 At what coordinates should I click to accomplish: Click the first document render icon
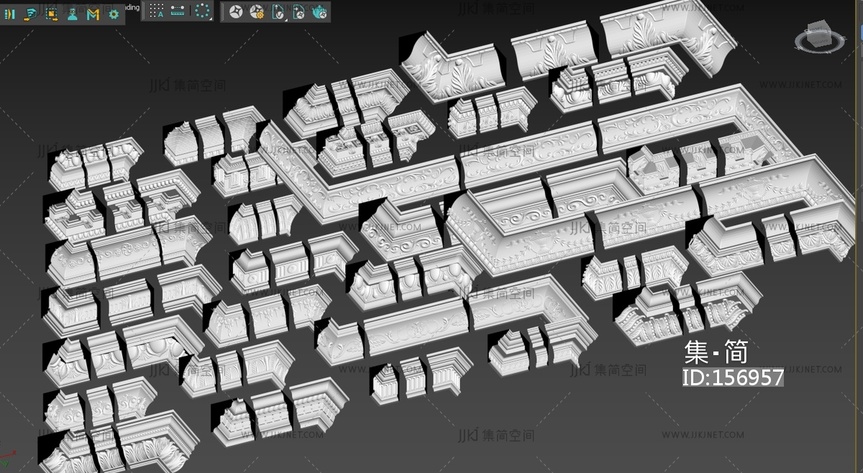click(278, 12)
